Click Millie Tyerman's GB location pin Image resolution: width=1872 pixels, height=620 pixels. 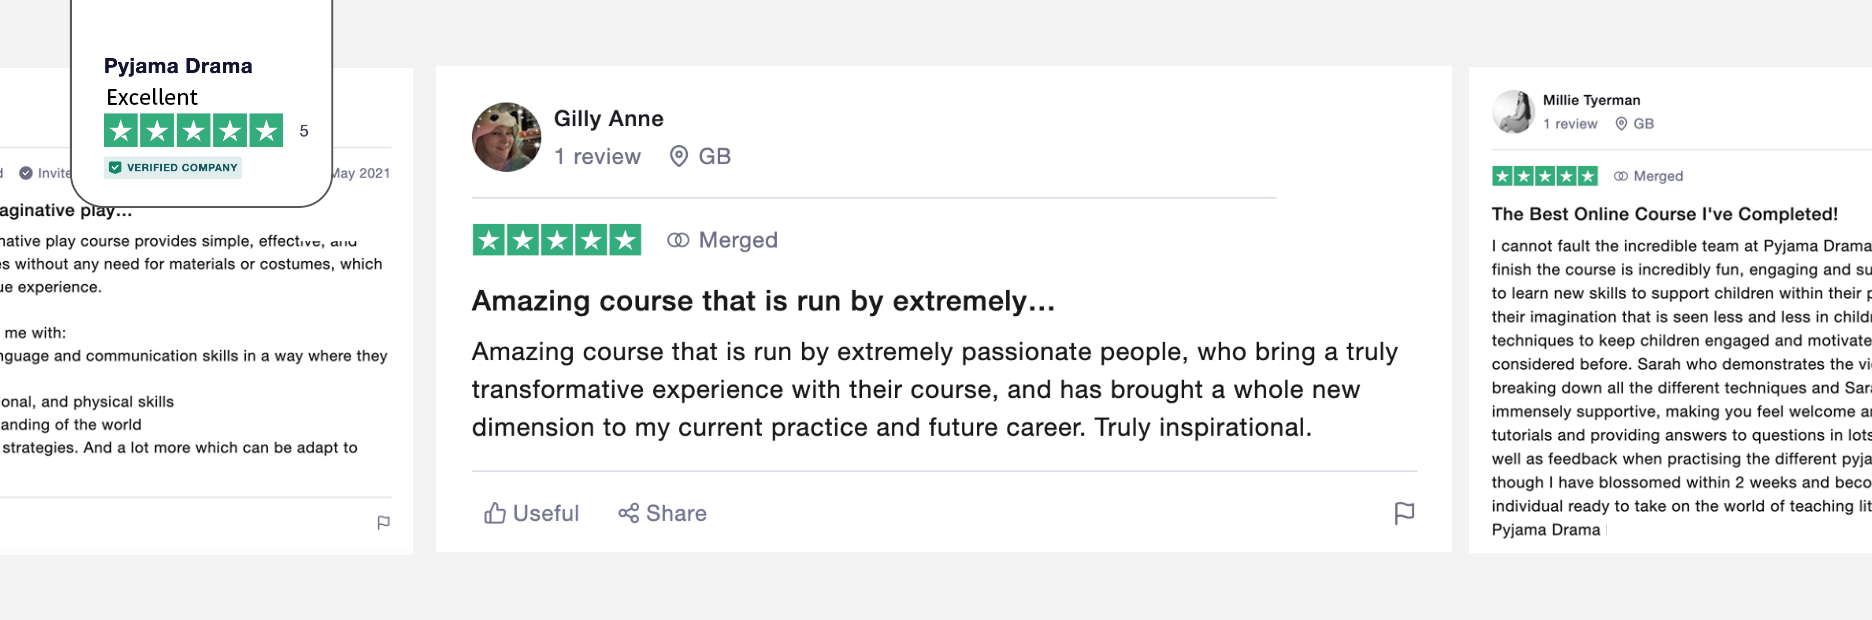(x=1621, y=124)
